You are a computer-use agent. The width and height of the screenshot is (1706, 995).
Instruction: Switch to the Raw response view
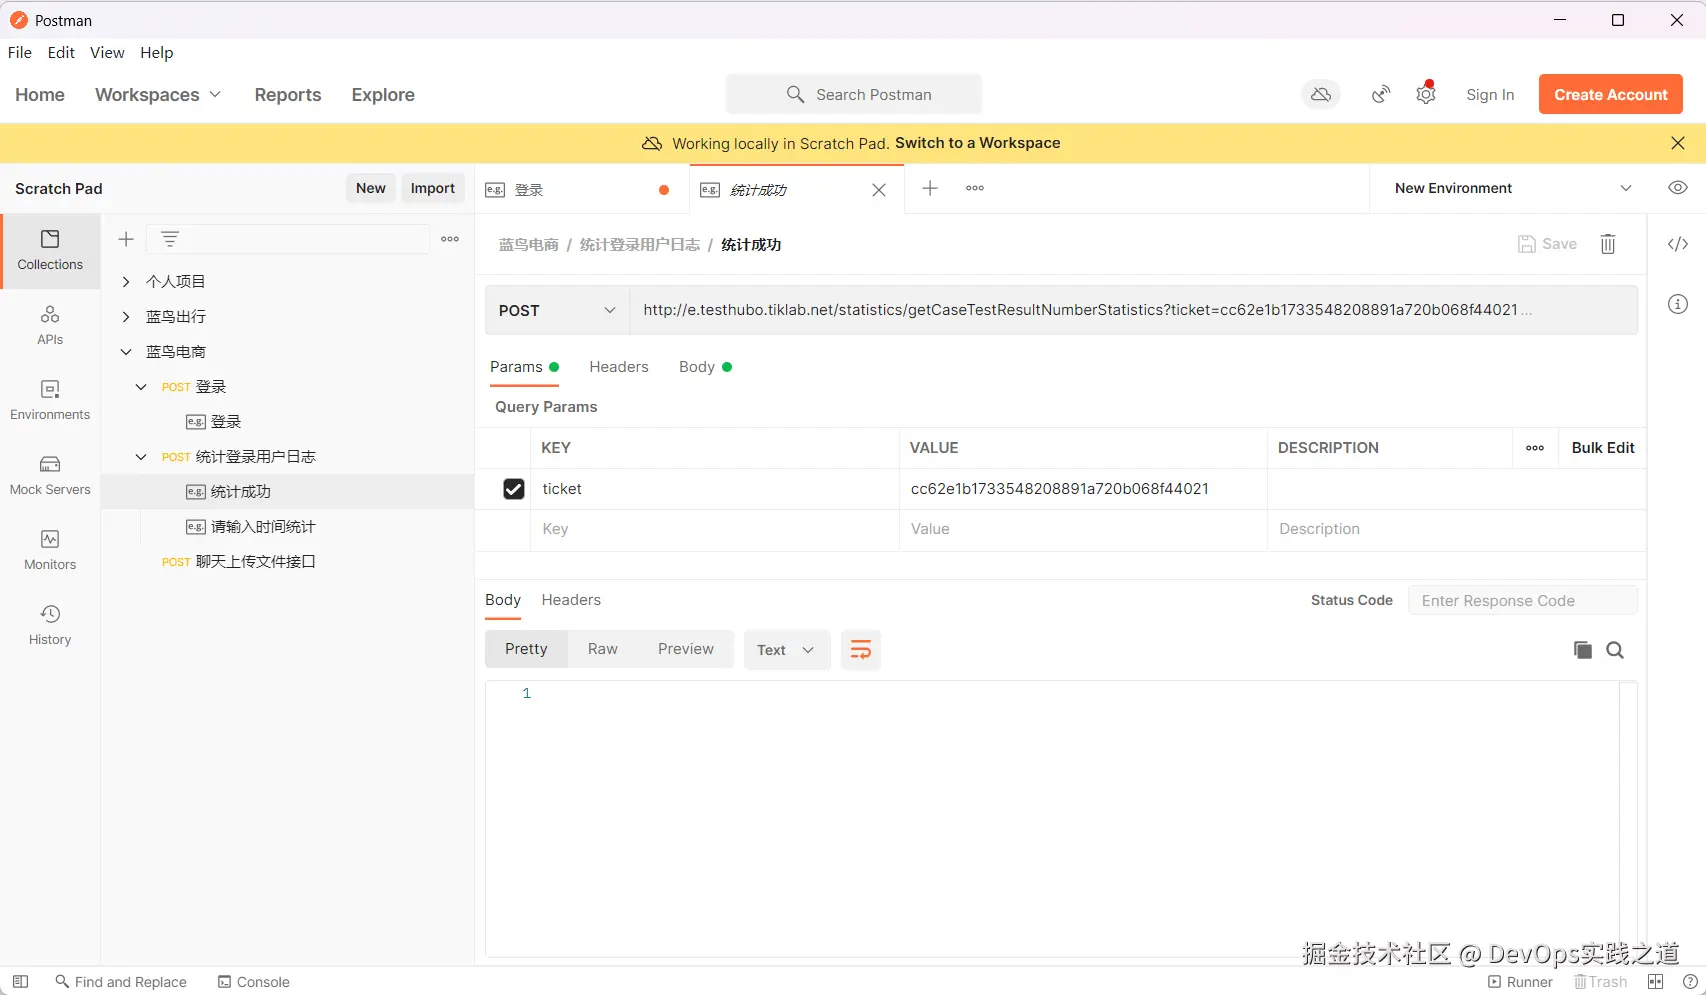tap(603, 649)
